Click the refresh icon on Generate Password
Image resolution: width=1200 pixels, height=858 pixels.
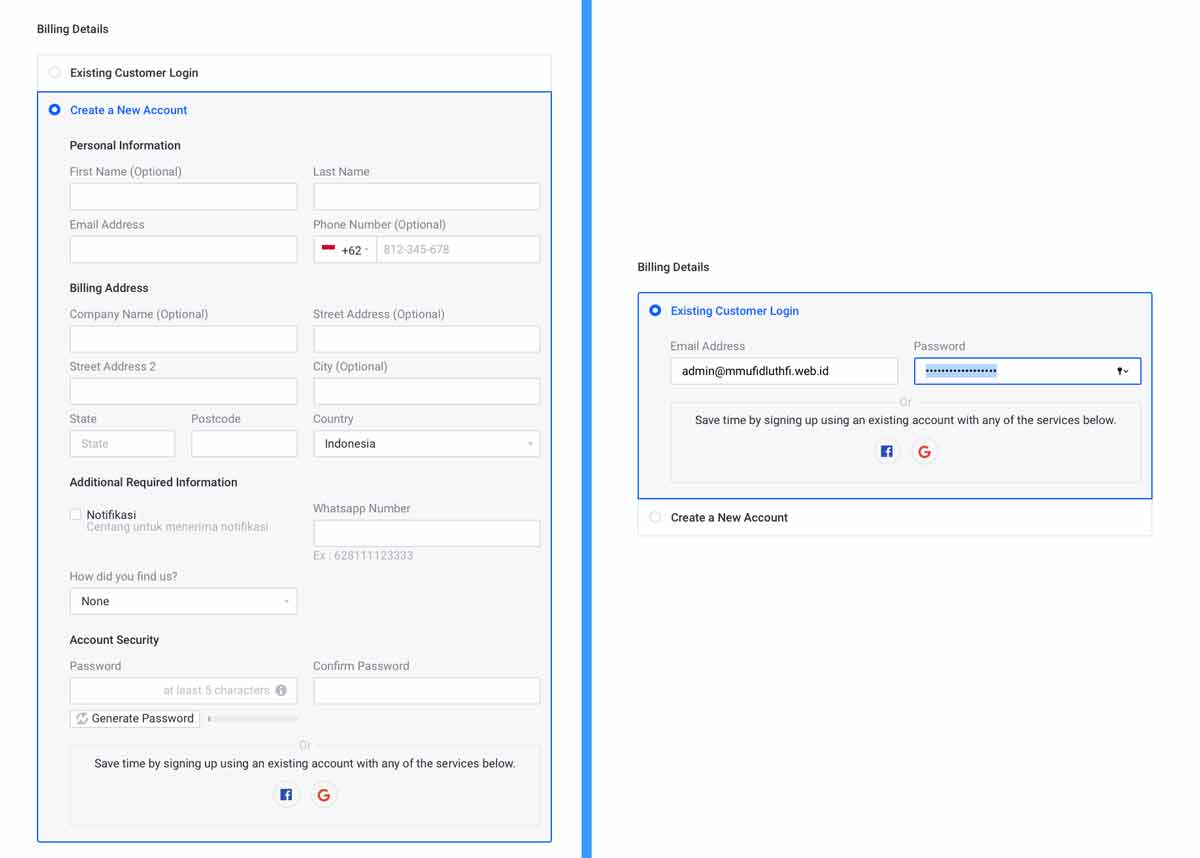82,718
